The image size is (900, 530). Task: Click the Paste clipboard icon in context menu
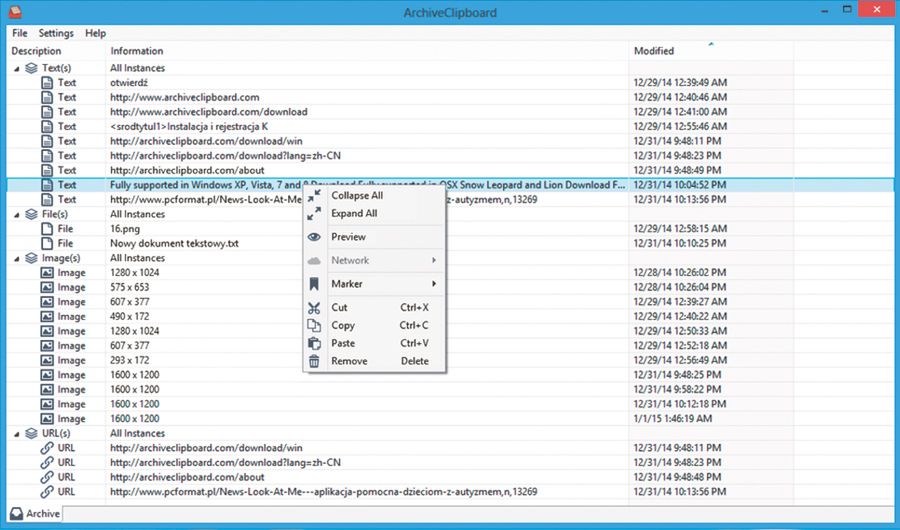[314, 343]
